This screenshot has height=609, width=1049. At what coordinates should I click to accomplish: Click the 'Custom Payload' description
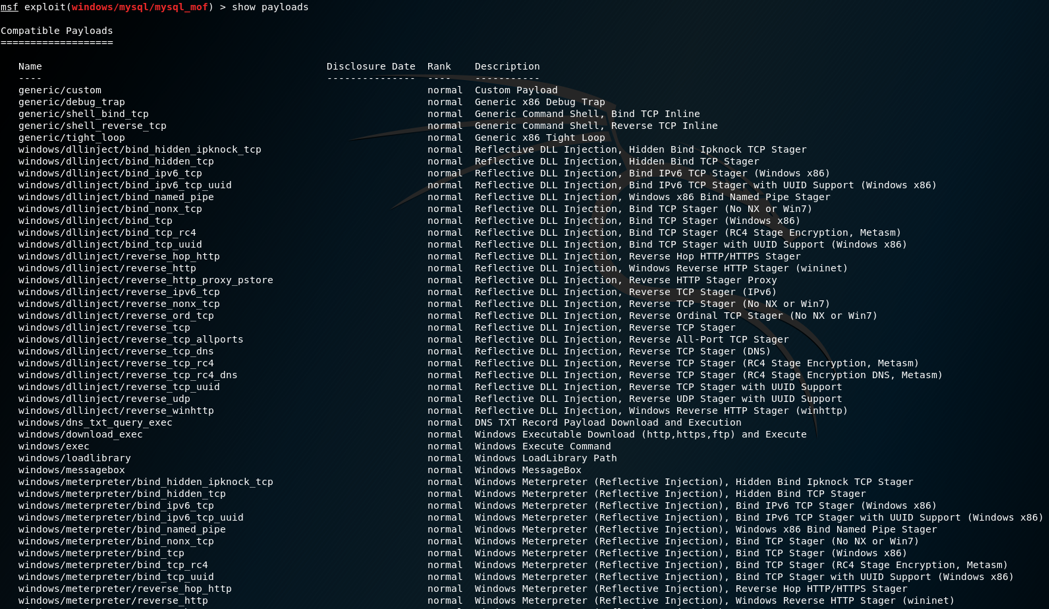[x=516, y=90]
